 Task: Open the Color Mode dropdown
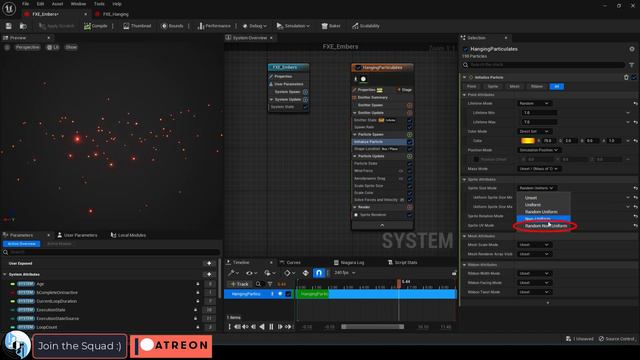pos(534,131)
